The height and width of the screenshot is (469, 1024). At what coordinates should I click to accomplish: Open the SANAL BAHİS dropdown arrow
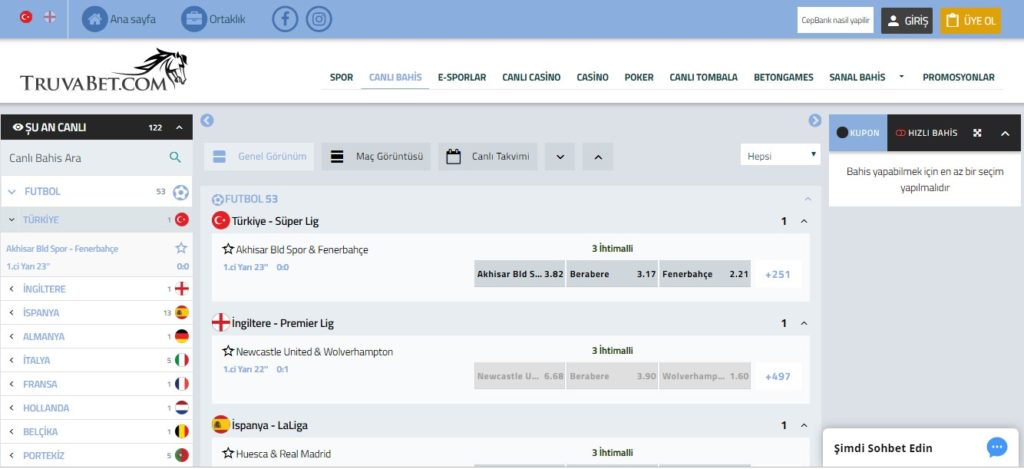coord(901,76)
